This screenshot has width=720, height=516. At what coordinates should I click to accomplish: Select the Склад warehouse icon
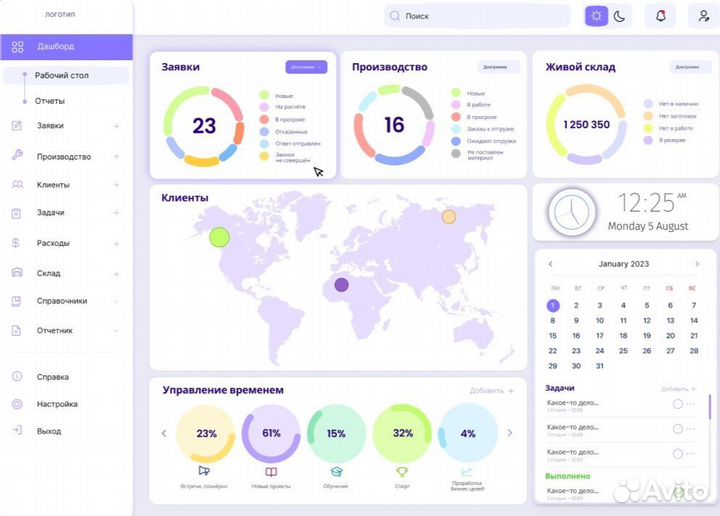point(17,272)
